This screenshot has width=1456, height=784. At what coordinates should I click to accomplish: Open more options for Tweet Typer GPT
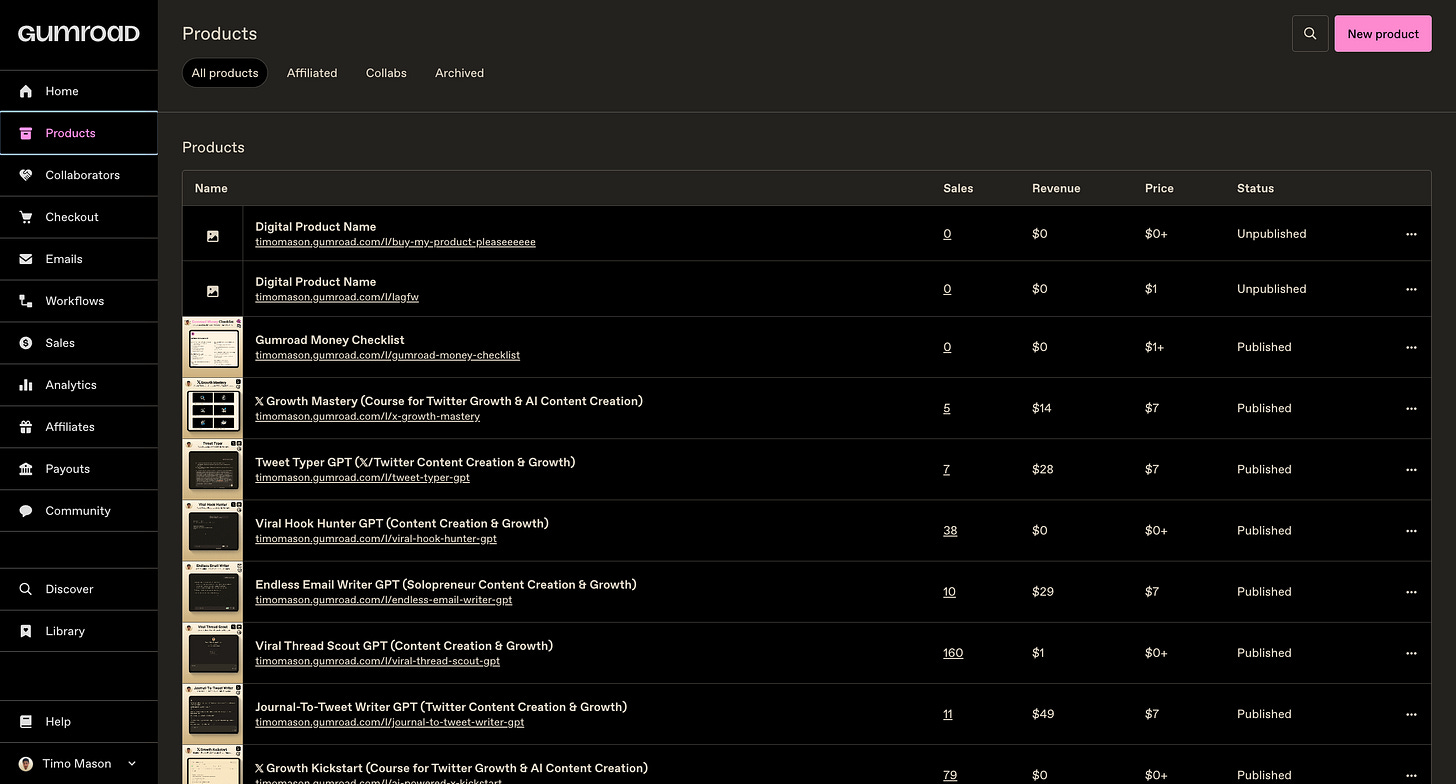click(1411, 469)
